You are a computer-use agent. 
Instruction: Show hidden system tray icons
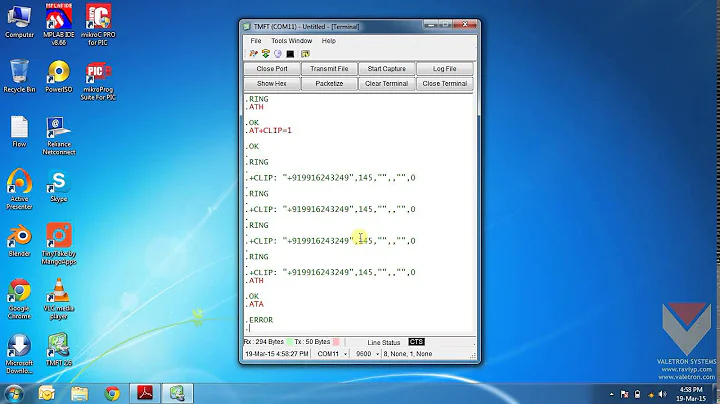tap(612, 394)
